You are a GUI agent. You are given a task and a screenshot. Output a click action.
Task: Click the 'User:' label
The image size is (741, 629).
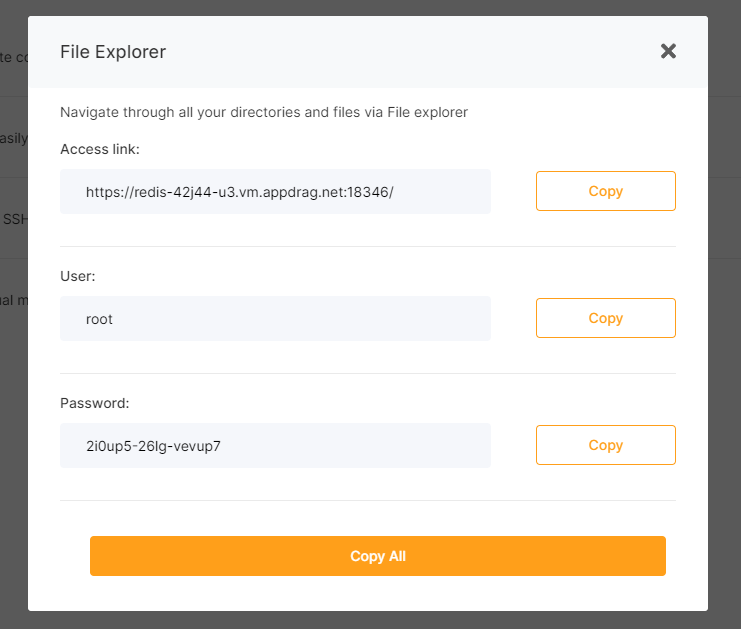78,276
